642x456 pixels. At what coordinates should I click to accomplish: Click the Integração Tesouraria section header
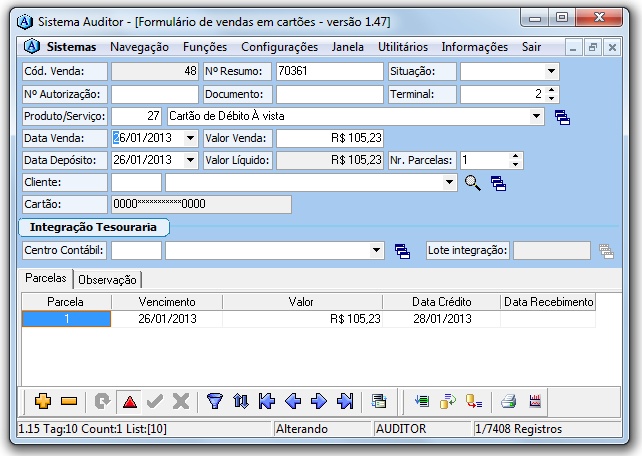(93, 227)
